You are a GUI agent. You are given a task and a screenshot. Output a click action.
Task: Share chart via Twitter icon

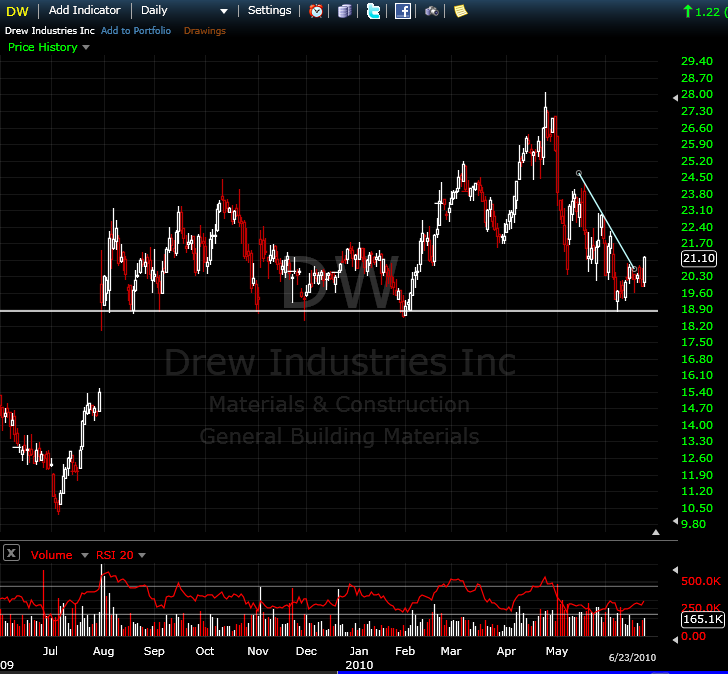click(x=373, y=11)
